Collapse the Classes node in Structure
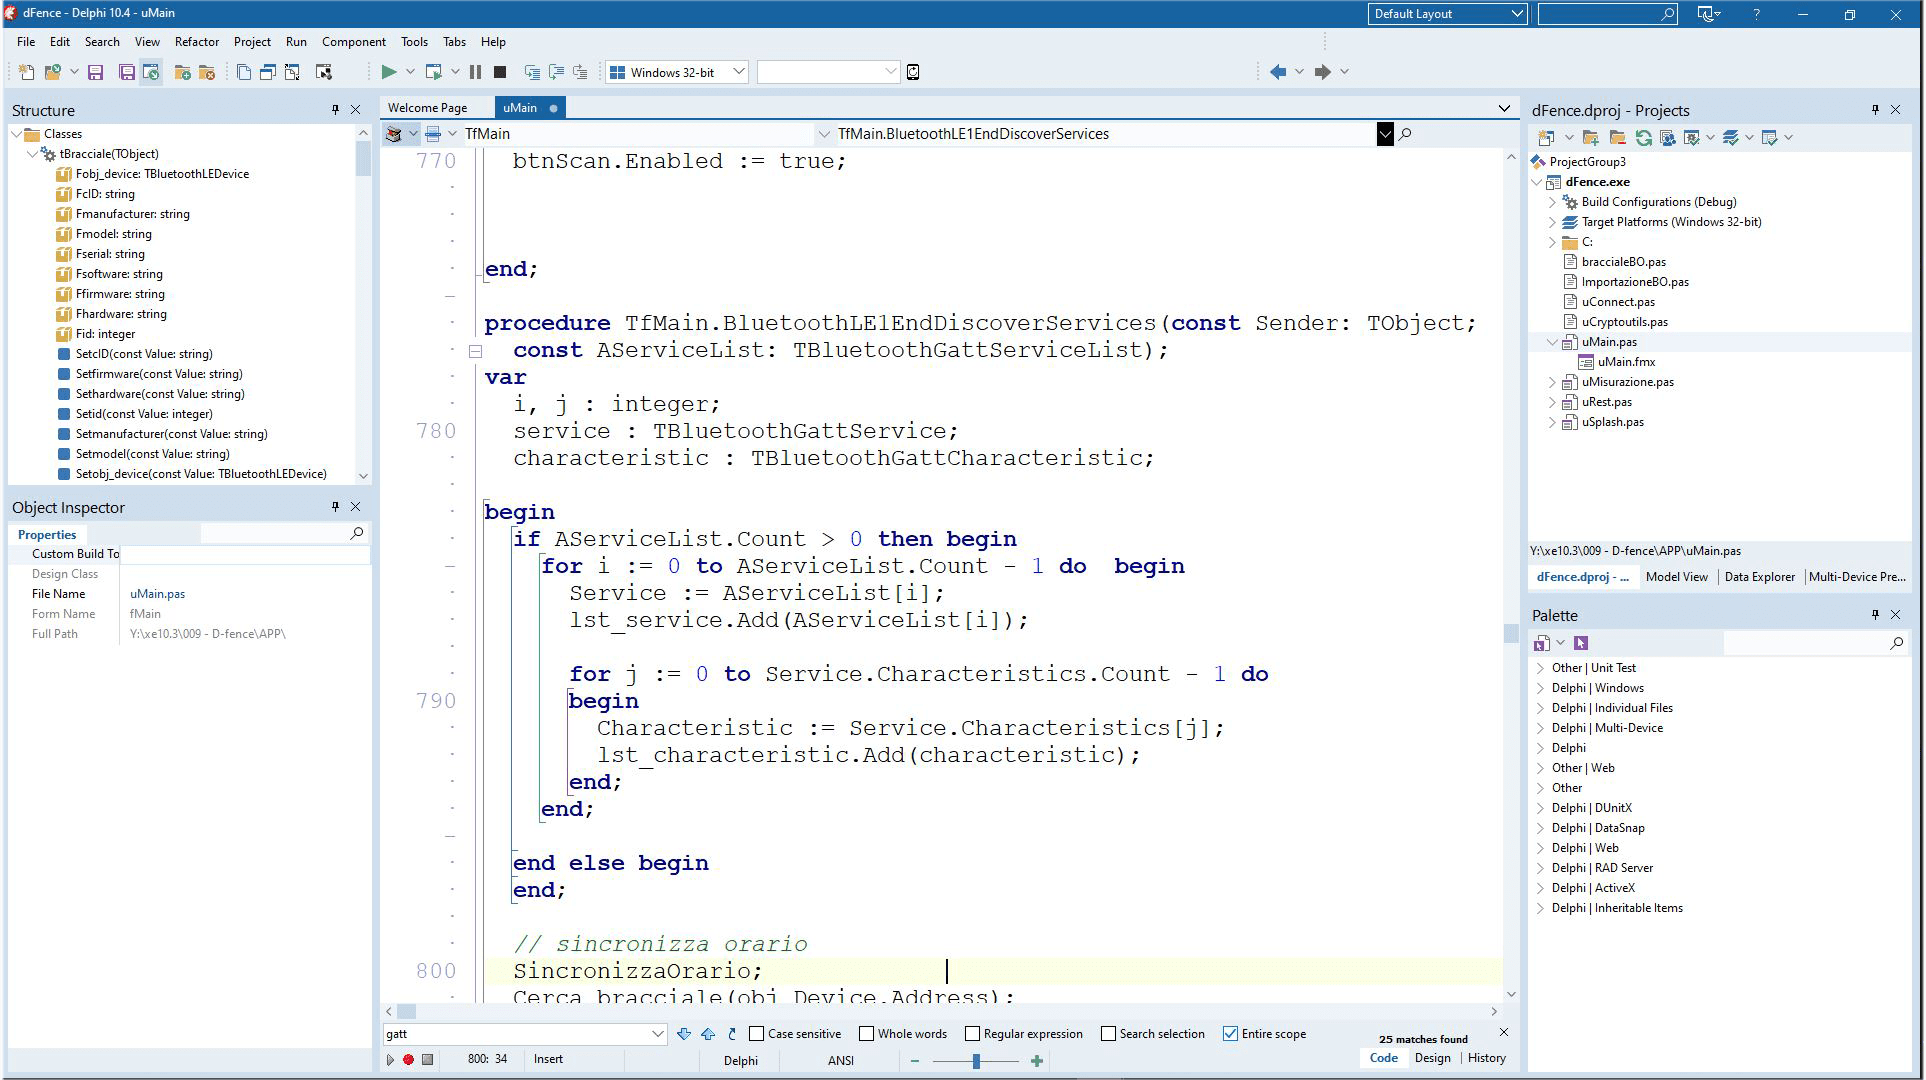This screenshot has width=1926, height=1080. tap(17, 134)
